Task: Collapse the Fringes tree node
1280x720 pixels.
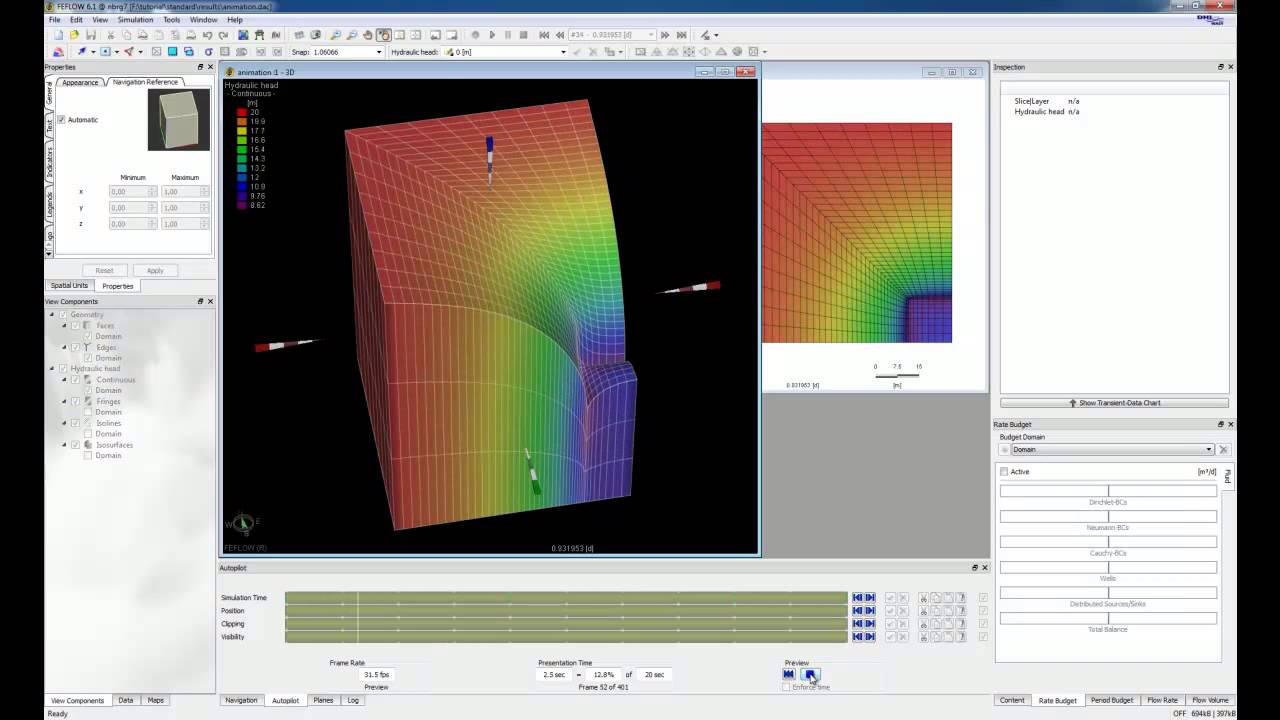Action: [x=64, y=401]
